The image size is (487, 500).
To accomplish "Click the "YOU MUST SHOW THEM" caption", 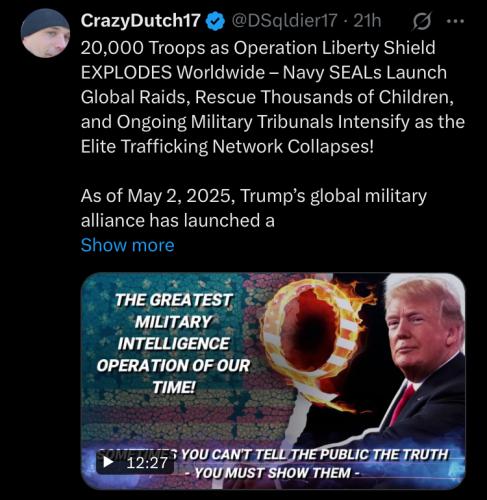I will coord(275,473).
